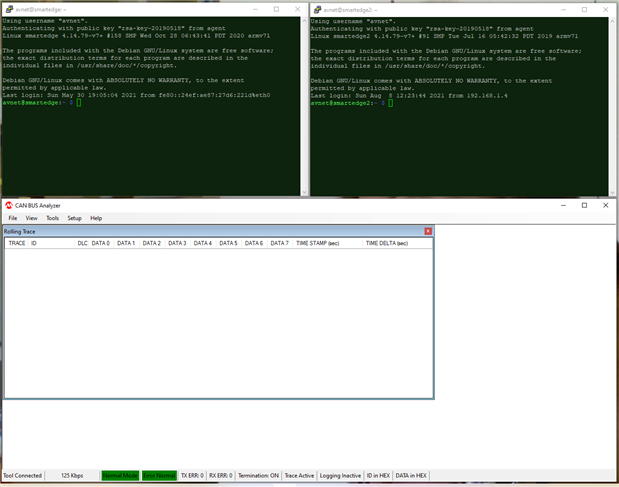Screen dimensions: 619x487
Task: Open the Setup menu
Action: tap(74, 218)
